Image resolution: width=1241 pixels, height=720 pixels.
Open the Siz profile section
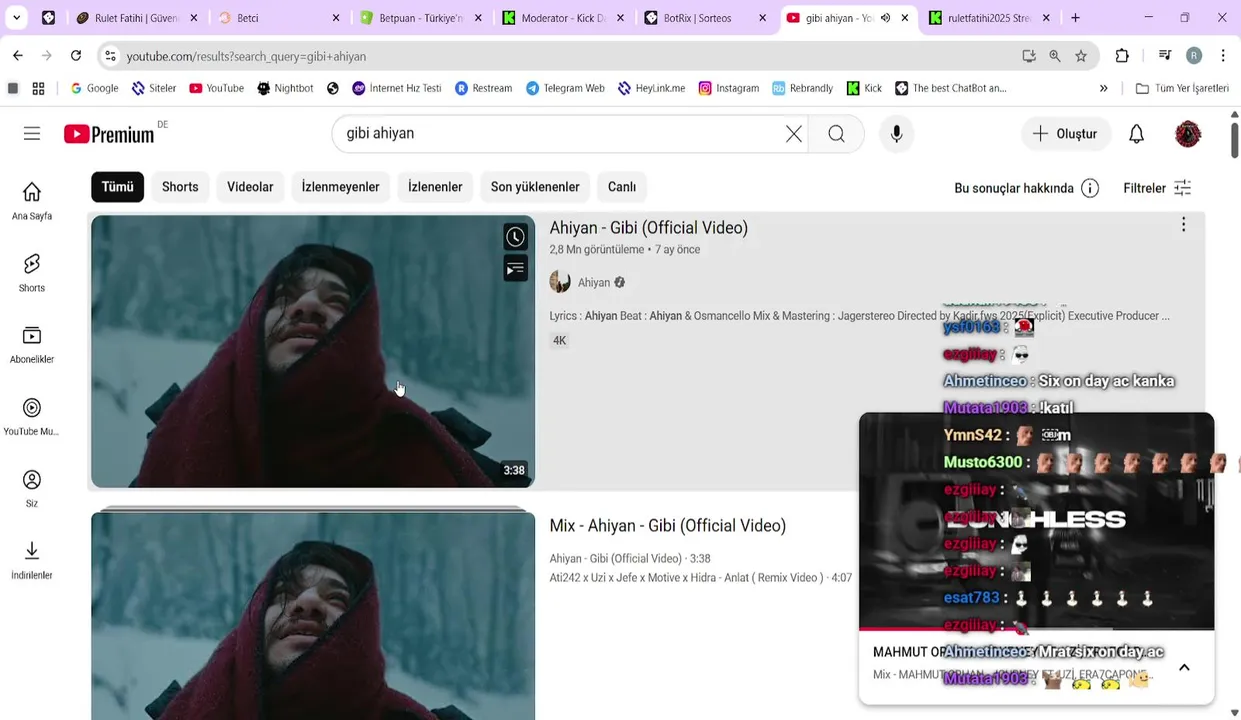coord(32,489)
